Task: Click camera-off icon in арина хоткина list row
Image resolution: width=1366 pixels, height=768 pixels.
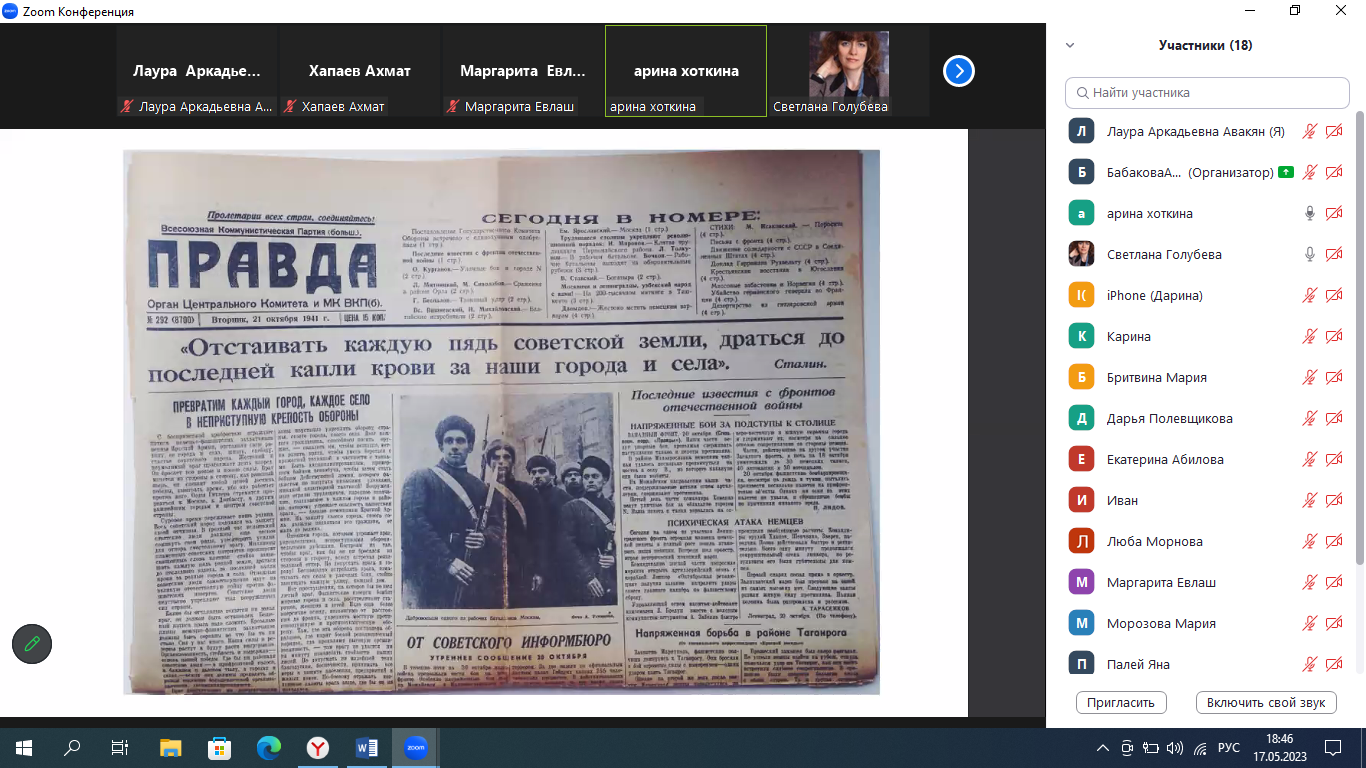Action: (1334, 213)
